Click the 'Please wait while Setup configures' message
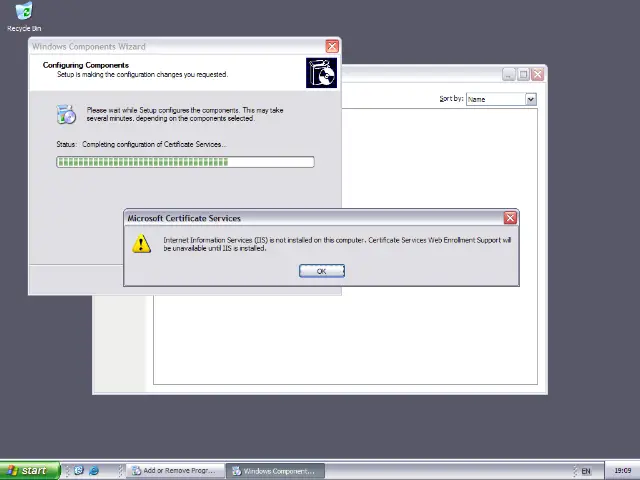 point(184,114)
